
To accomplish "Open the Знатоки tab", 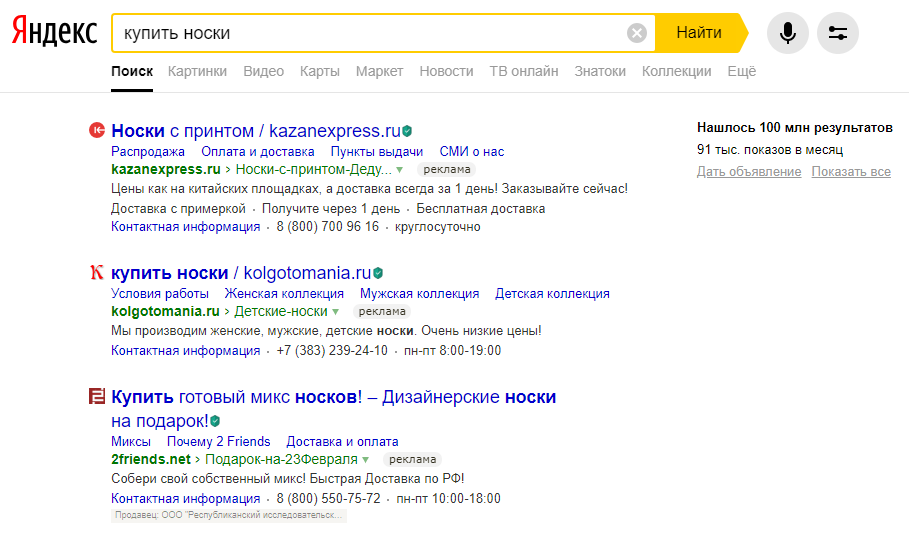I will (x=600, y=71).
